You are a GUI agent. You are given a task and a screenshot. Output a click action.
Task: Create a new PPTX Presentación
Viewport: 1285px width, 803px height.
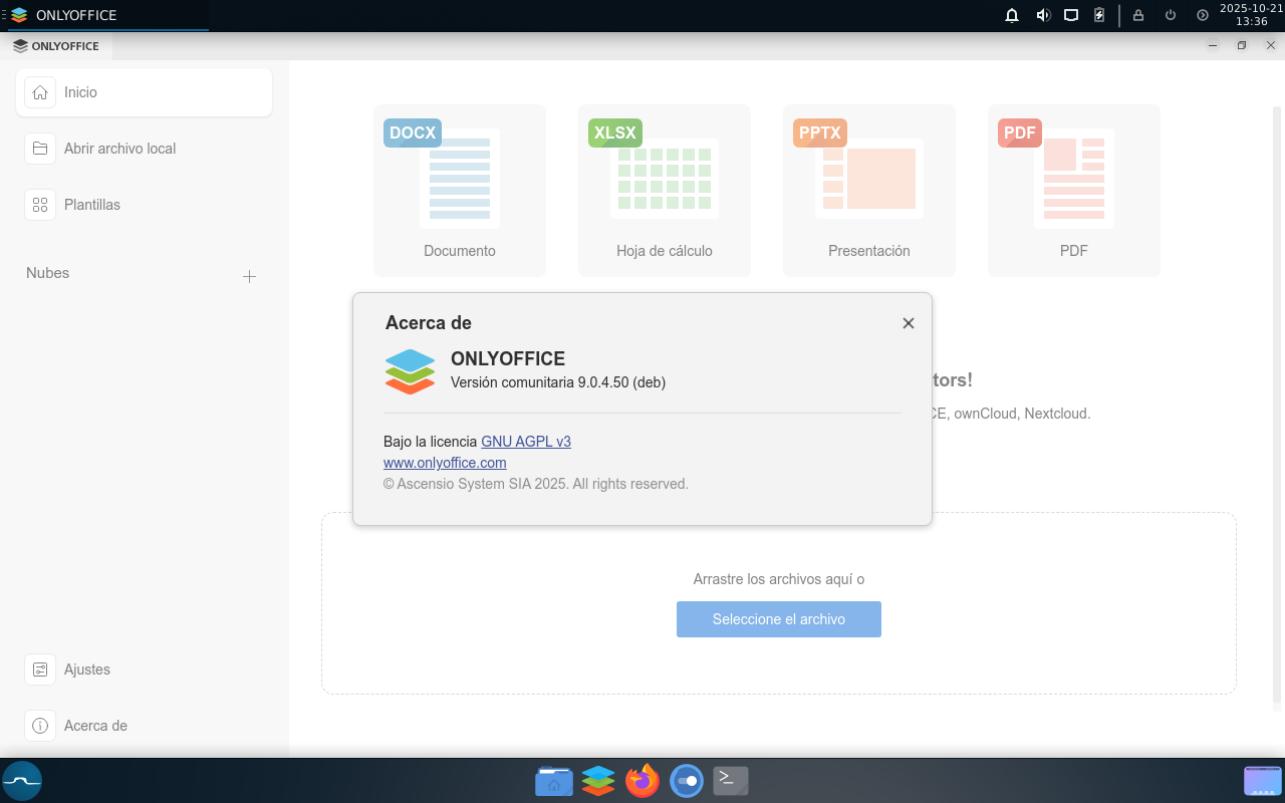[x=868, y=190]
